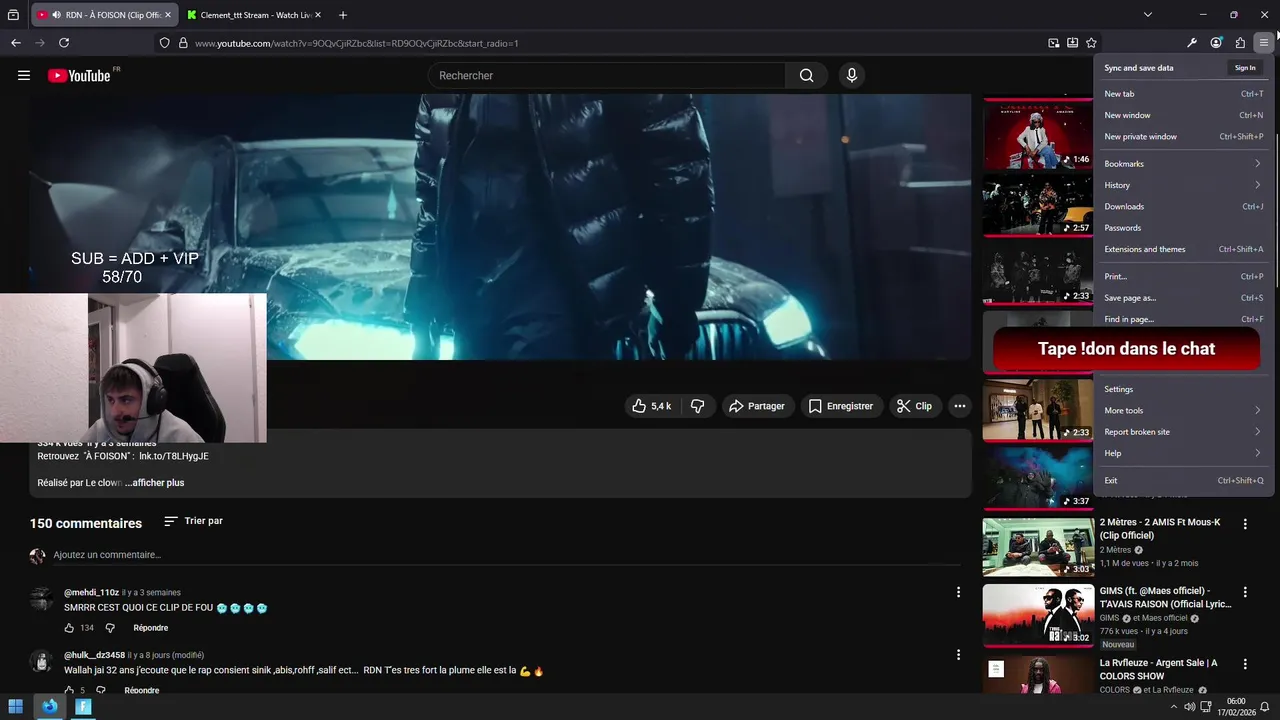1280x720 pixels.
Task: Click the Sign In button
Action: [1245, 68]
